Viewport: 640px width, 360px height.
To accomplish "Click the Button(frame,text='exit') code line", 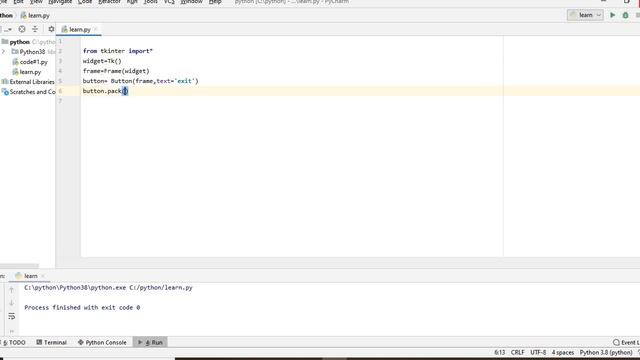I will [140, 81].
